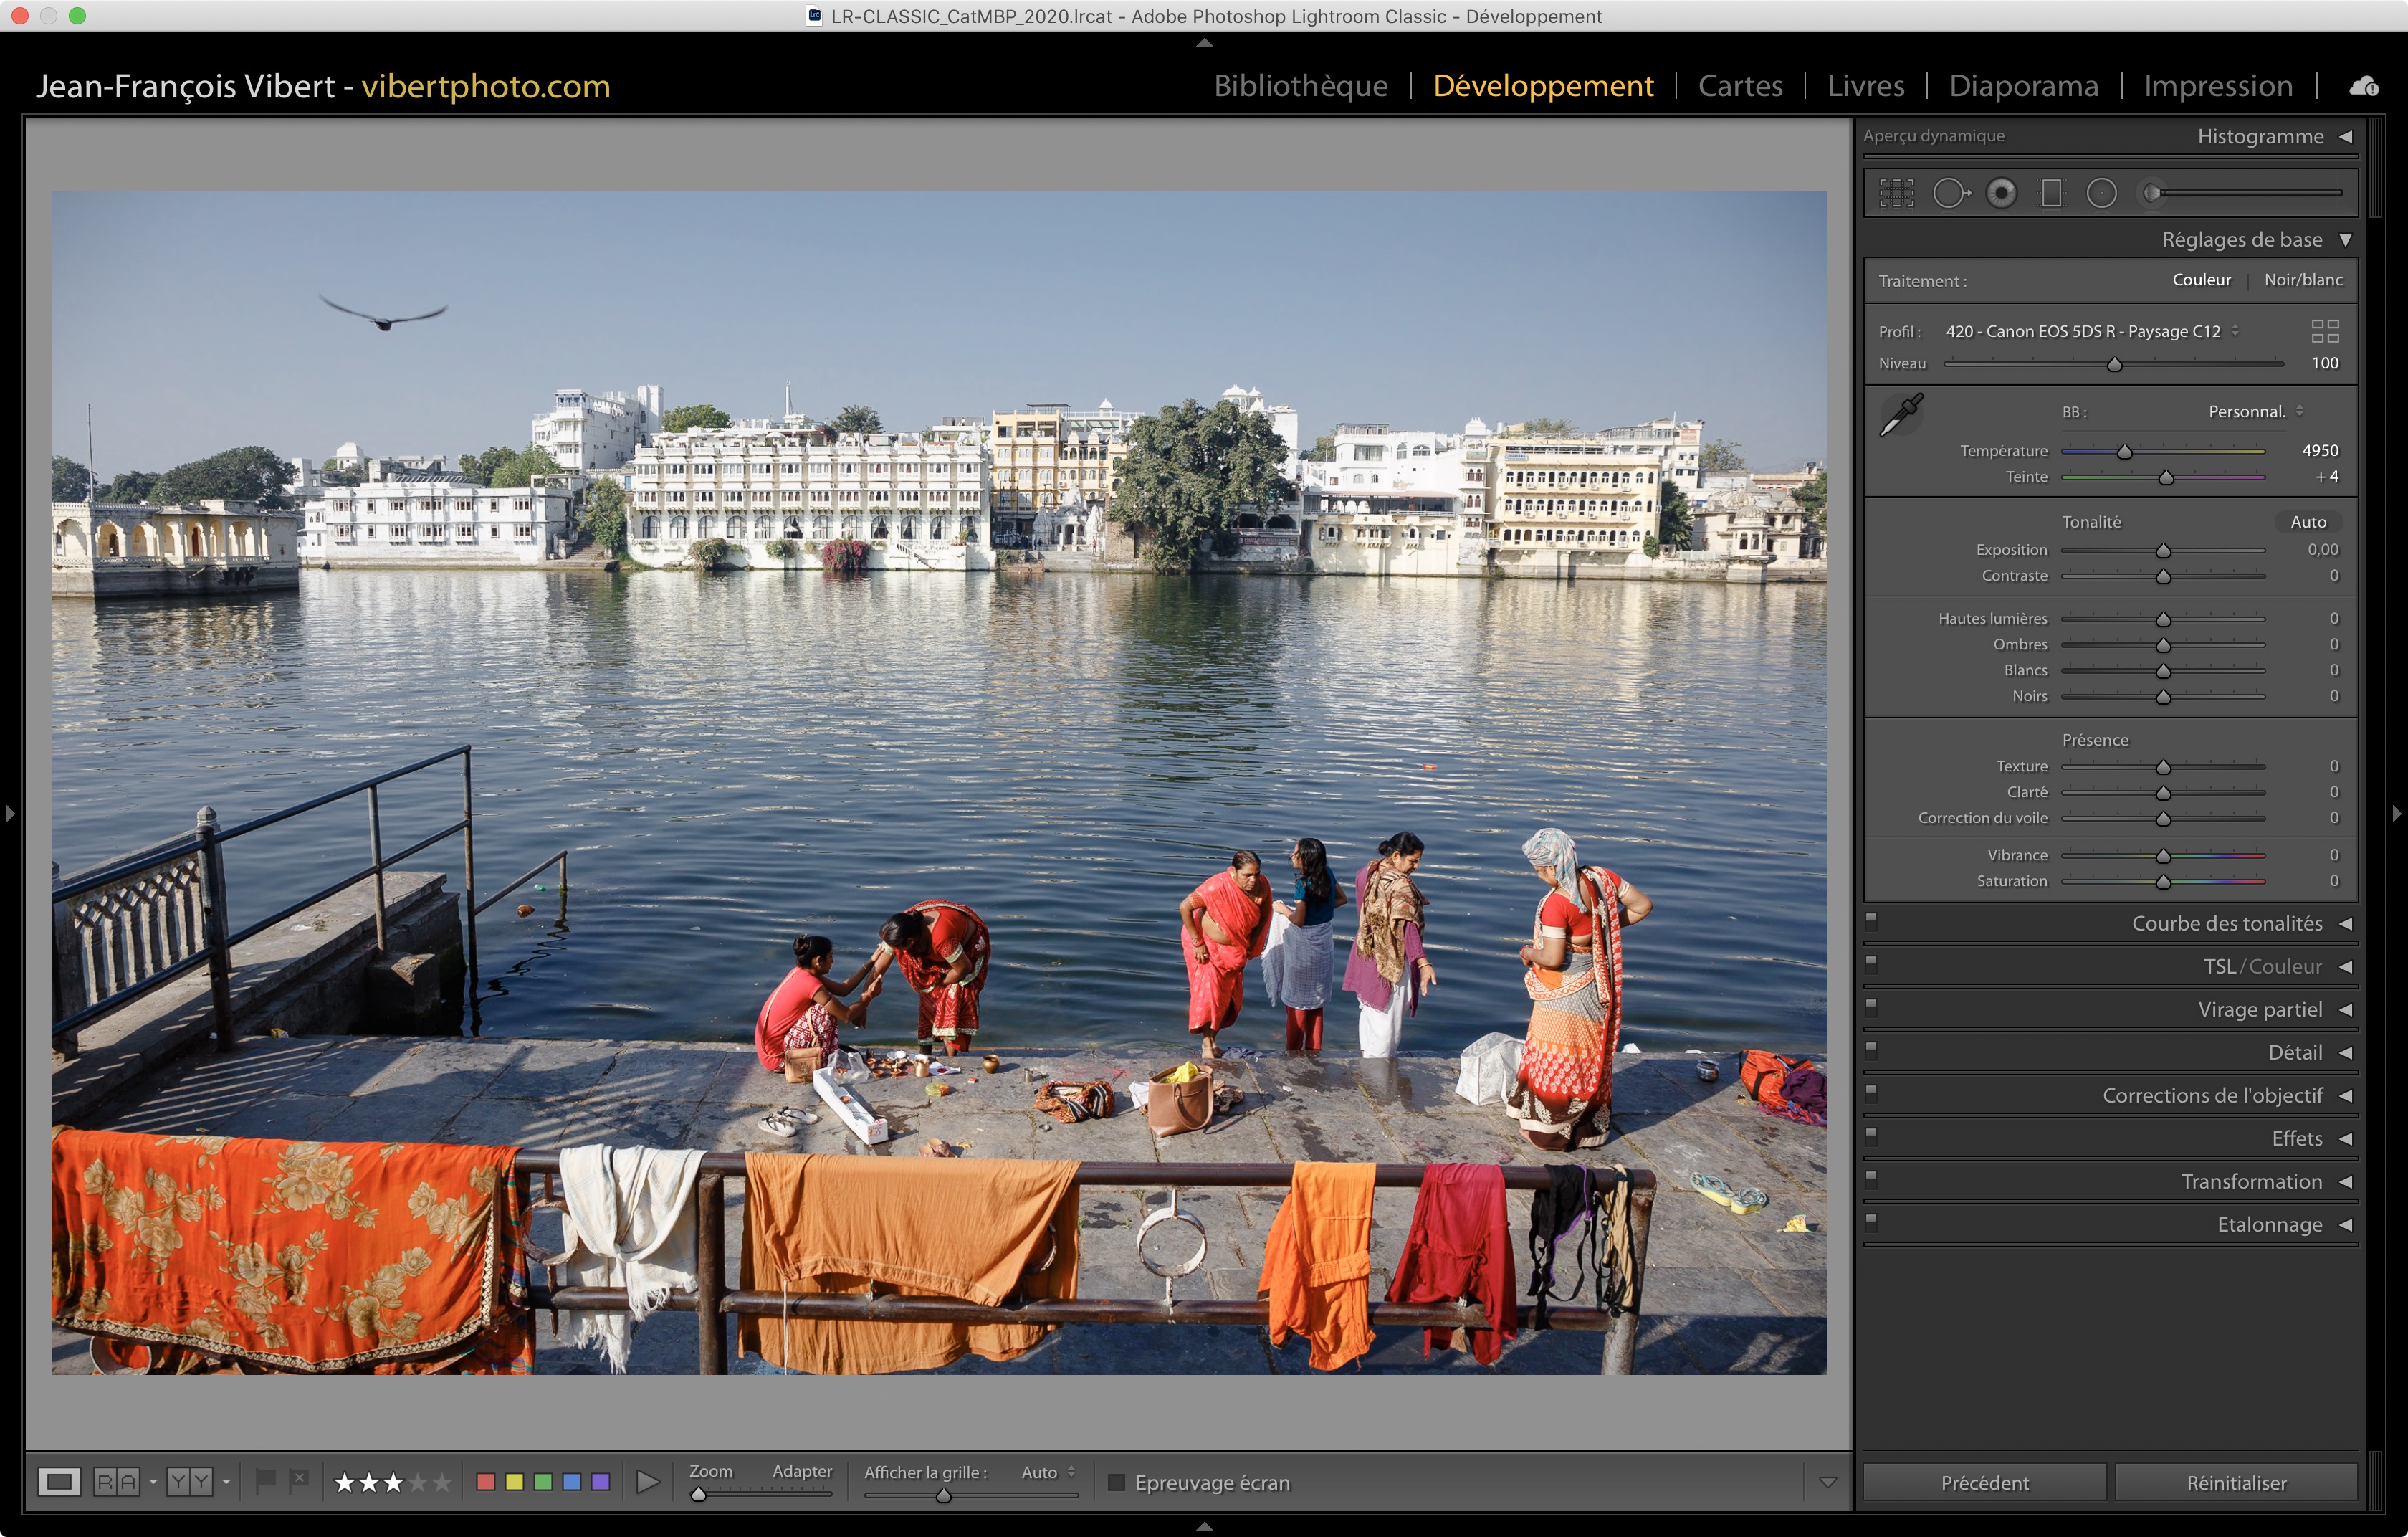Pick the Radial Filter tool
Screen dimensions: 2408x1537
2101,193
